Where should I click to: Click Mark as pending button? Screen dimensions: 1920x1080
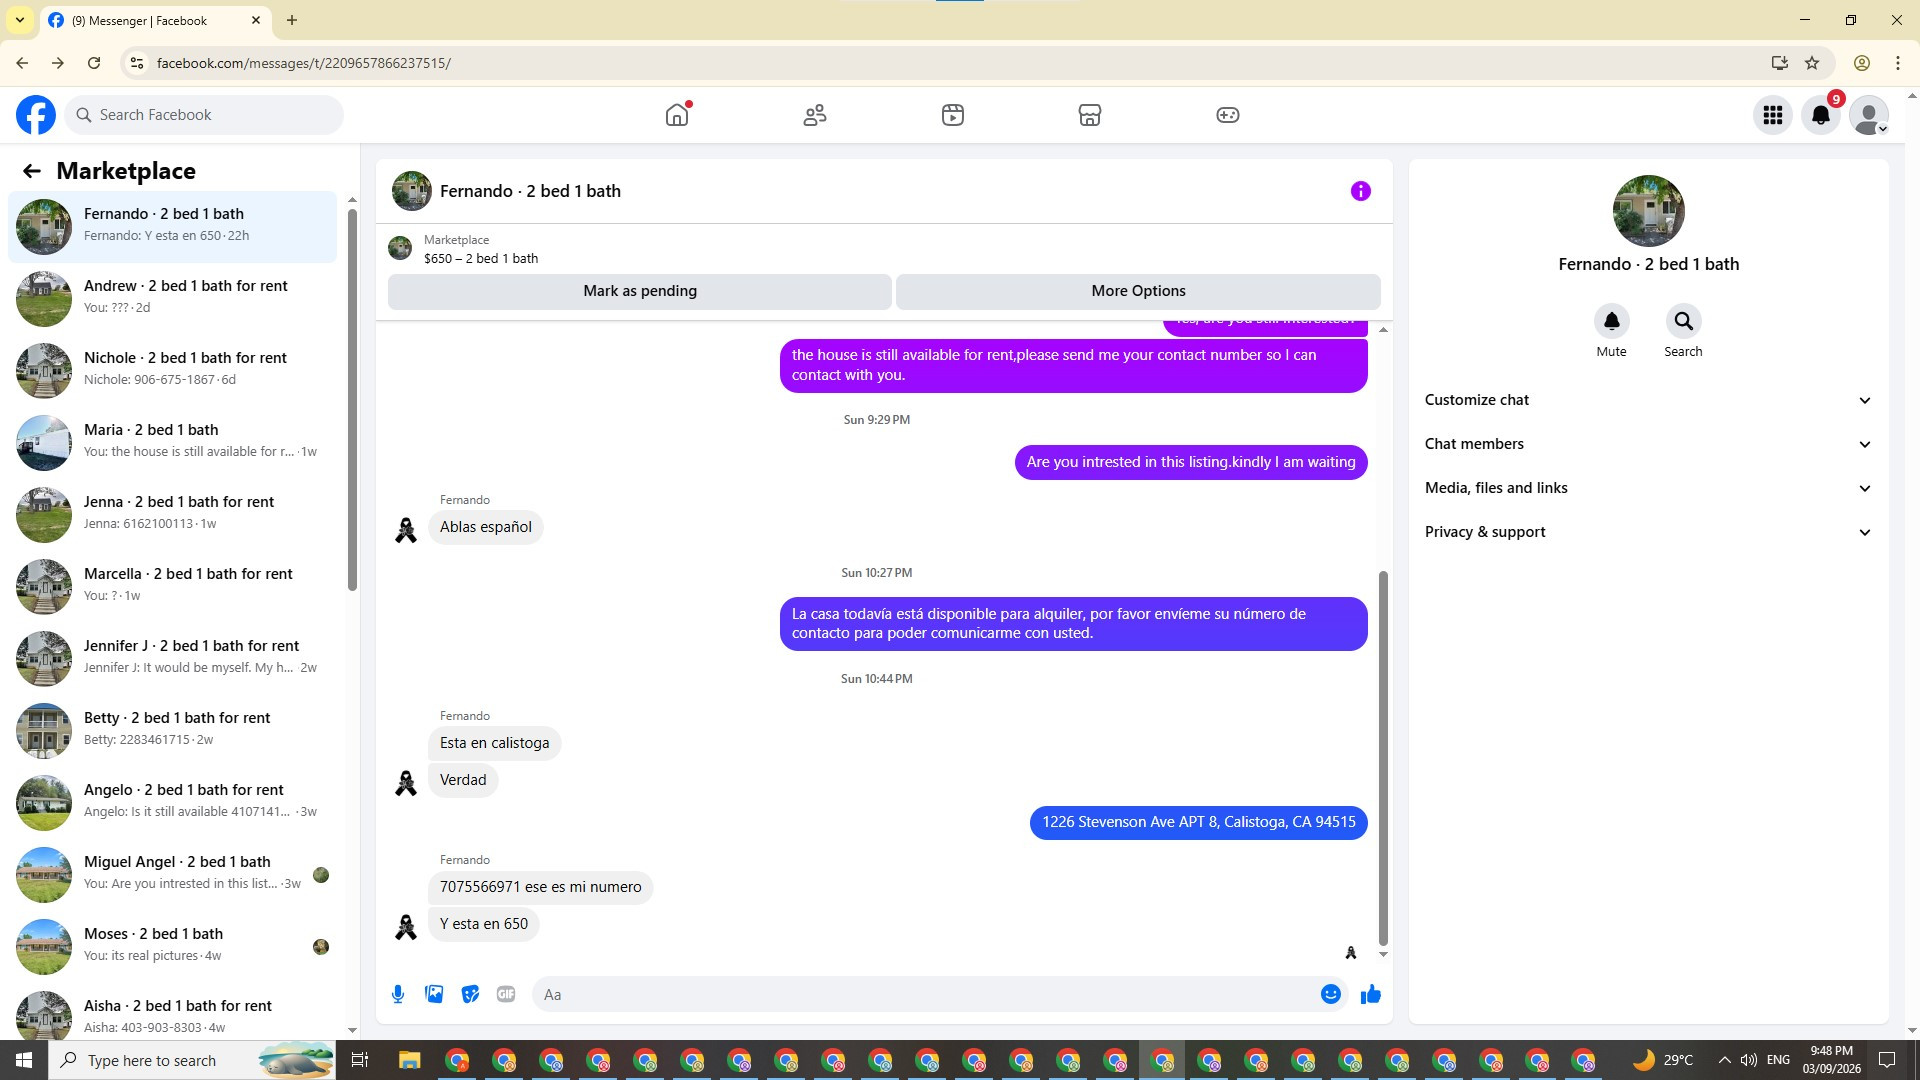[640, 291]
